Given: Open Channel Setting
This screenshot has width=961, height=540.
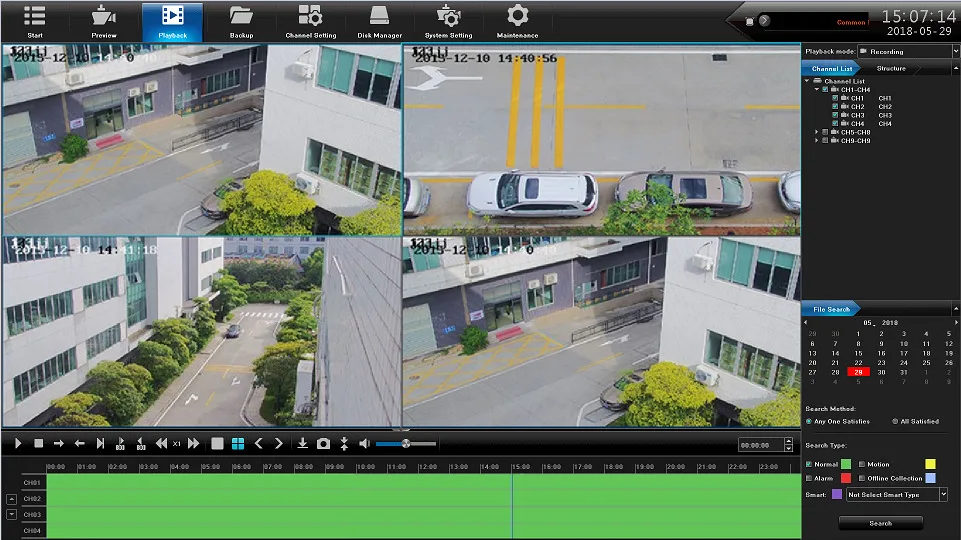Looking at the screenshot, I should coord(311,21).
